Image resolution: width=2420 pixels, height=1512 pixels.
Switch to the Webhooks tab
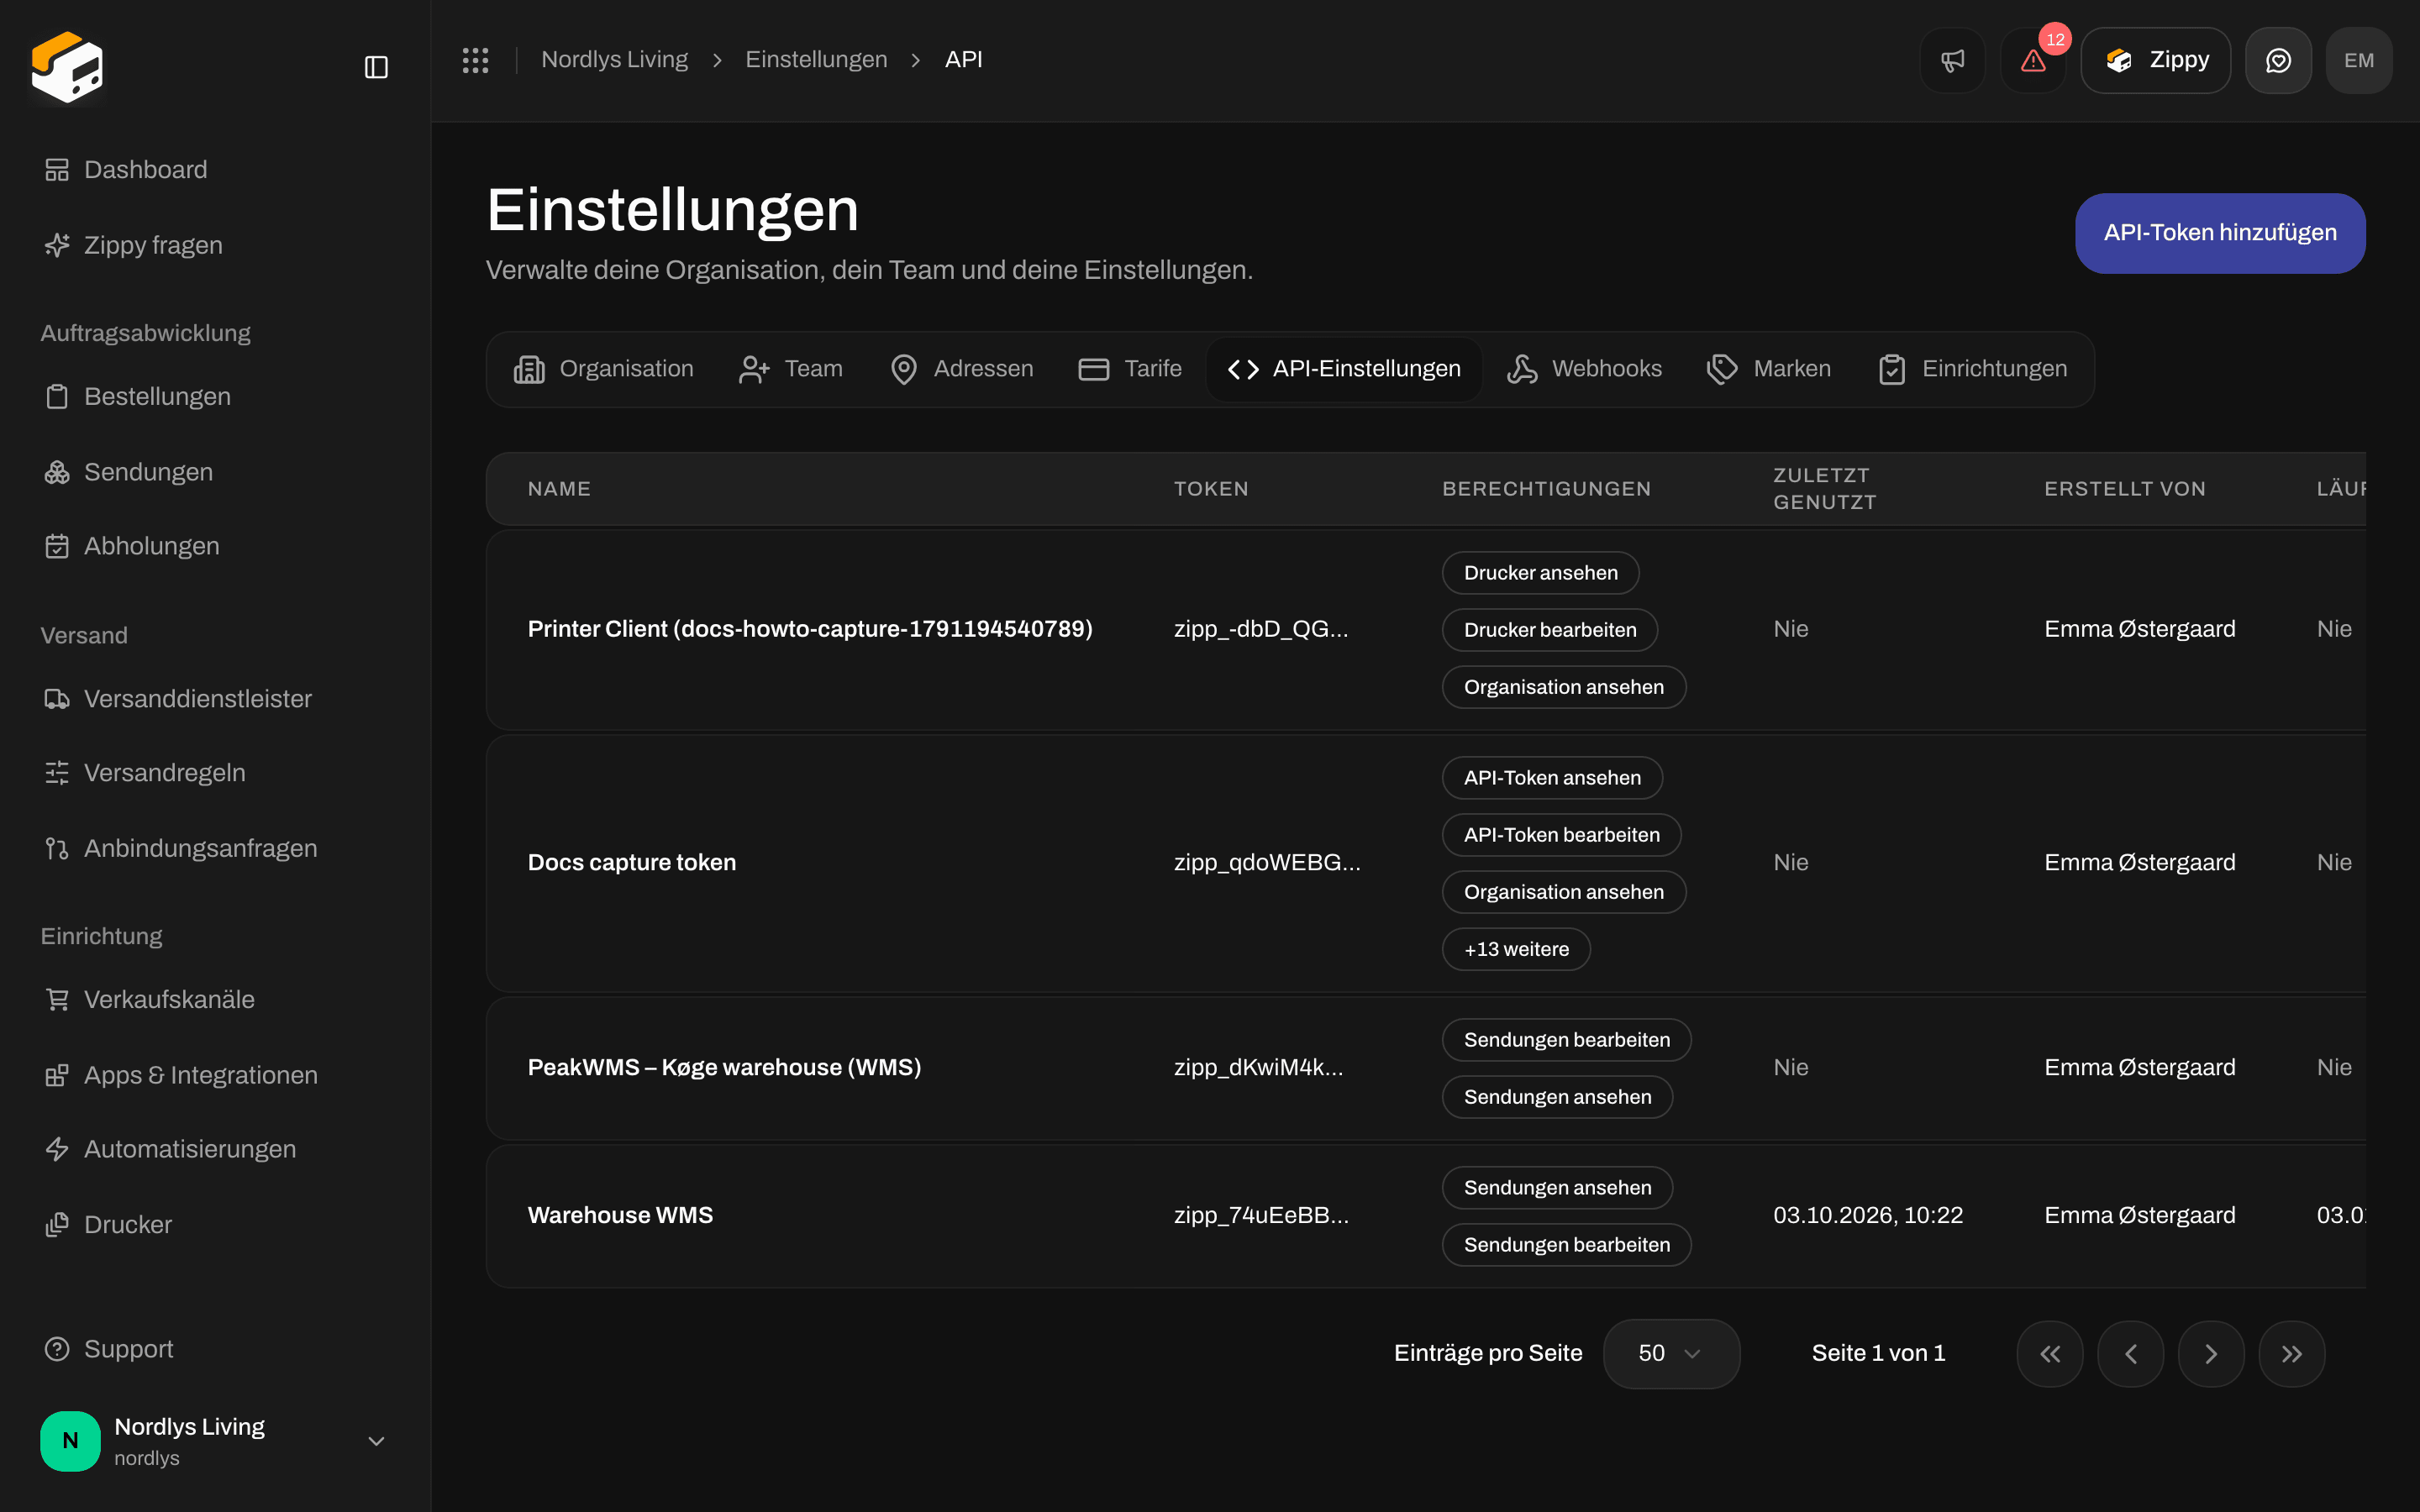pos(1584,369)
